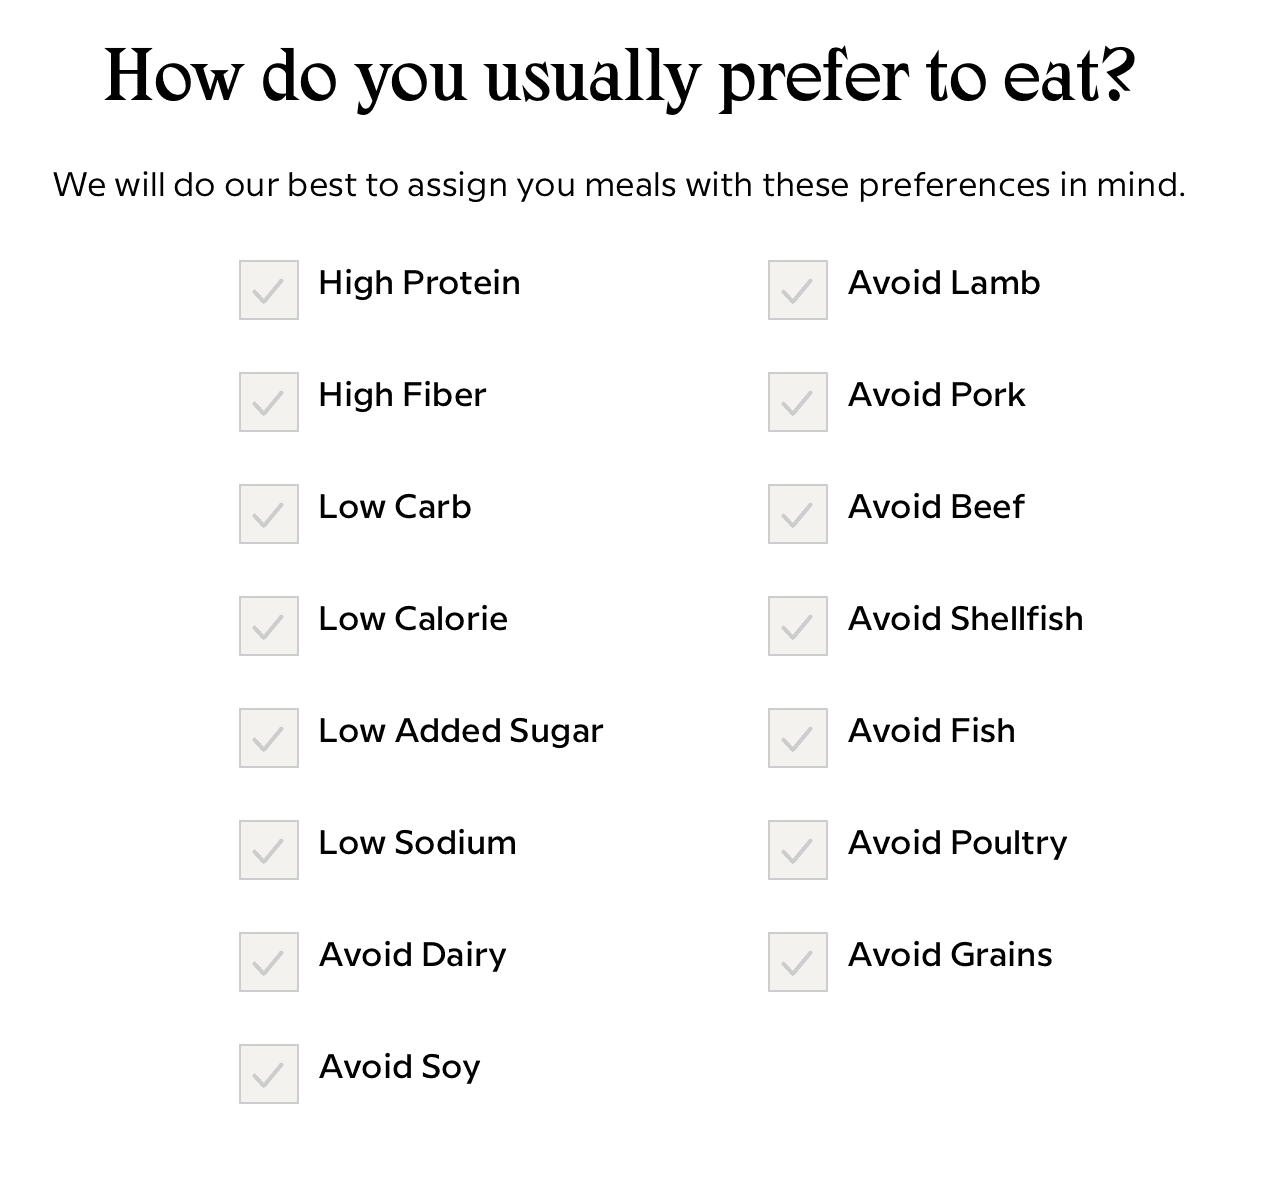Click the Avoid Poultry label text
This screenshot has height=1186, width=1276.
point(957,844)
